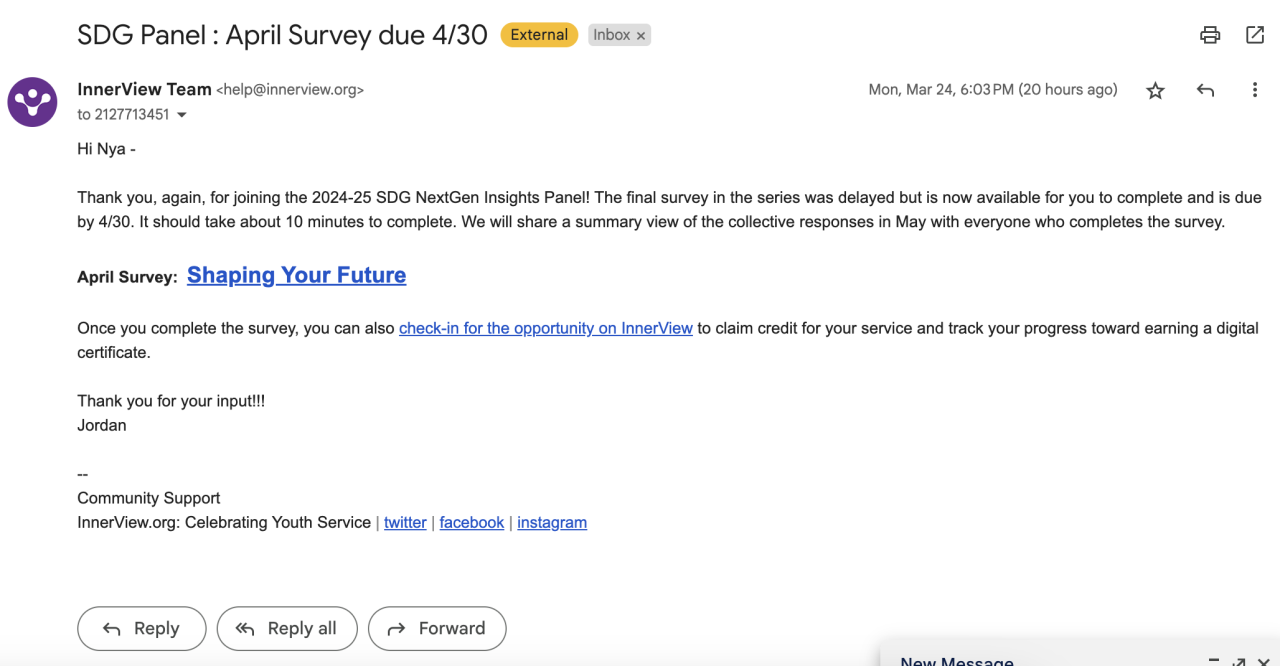1280x666 pixels.
Task: Click the External tag badge
Action: tap(539, 35)
